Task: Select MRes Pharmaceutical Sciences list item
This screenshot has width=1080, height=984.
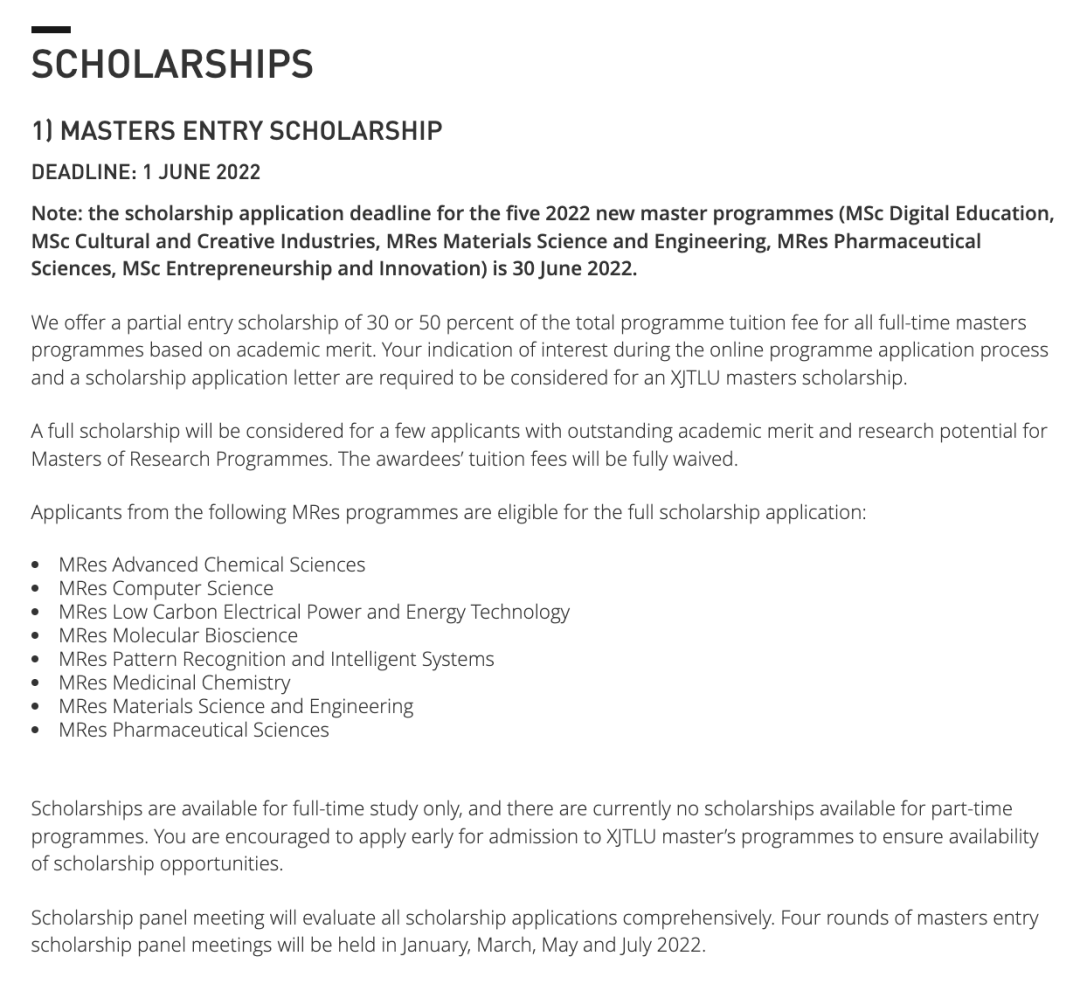Action: coord(193,730)
